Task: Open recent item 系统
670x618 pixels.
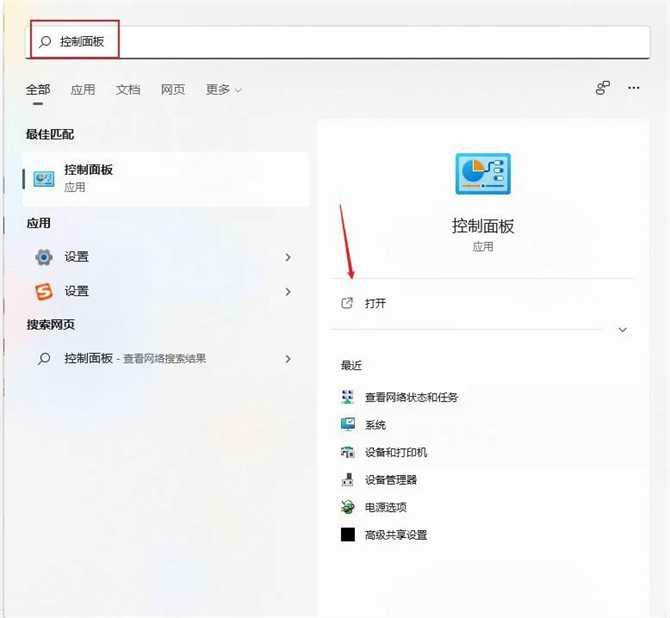Action: 375,425
